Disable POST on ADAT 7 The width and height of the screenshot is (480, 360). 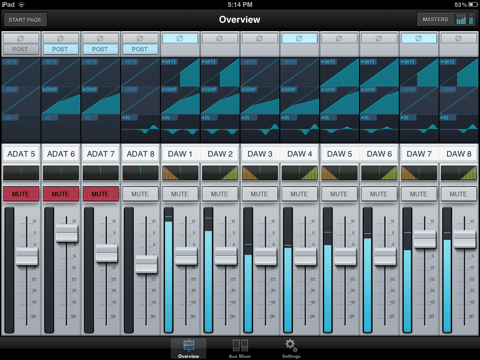click(x=100, y=49)
